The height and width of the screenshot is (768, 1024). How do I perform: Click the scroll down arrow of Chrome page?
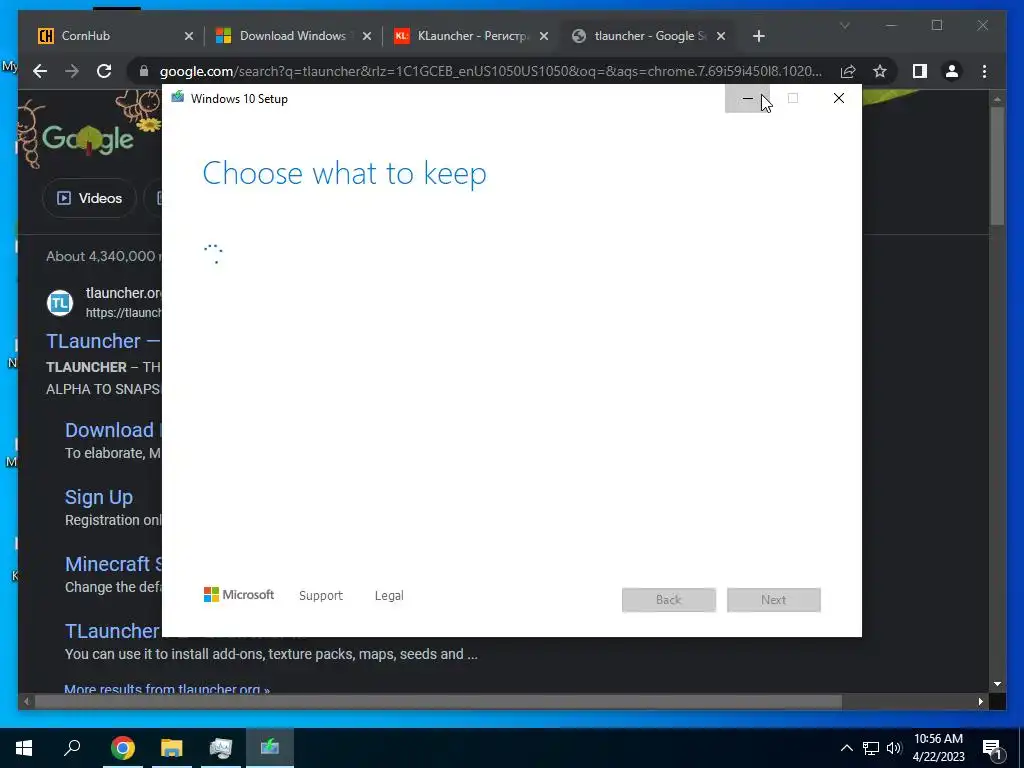tap(997, 684)
